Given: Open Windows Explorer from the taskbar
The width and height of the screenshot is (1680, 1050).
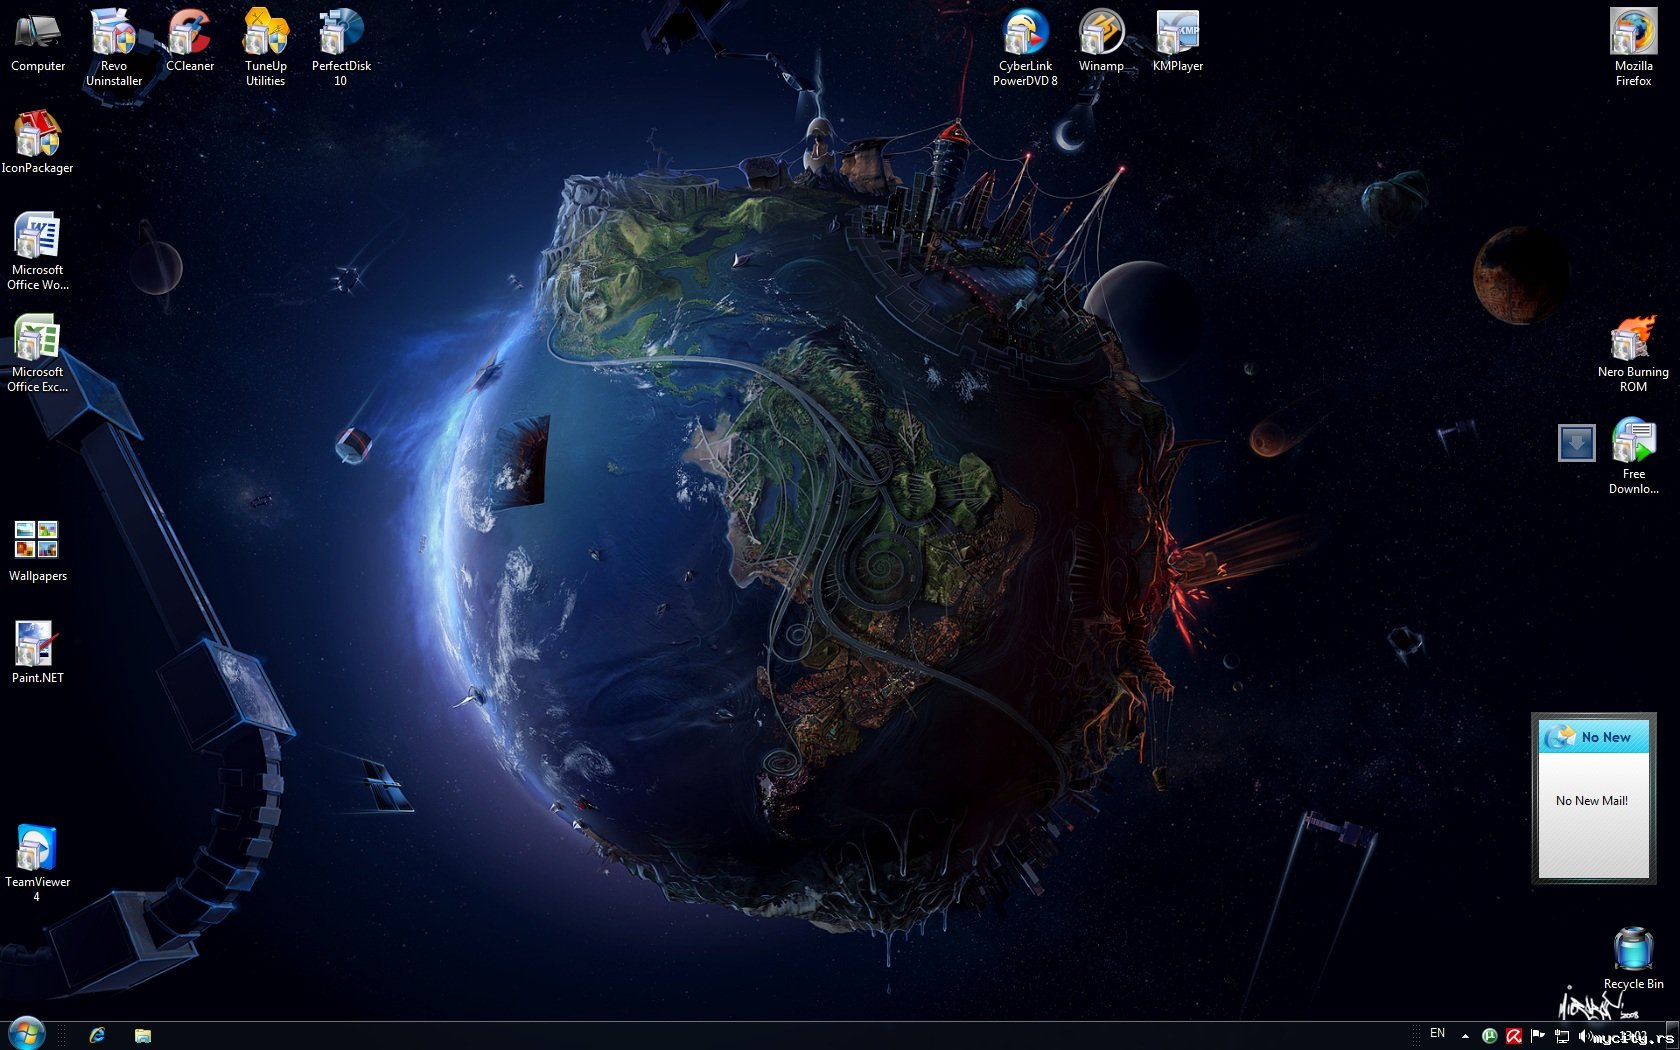Looking at the screenshot, I should 143,1035.
